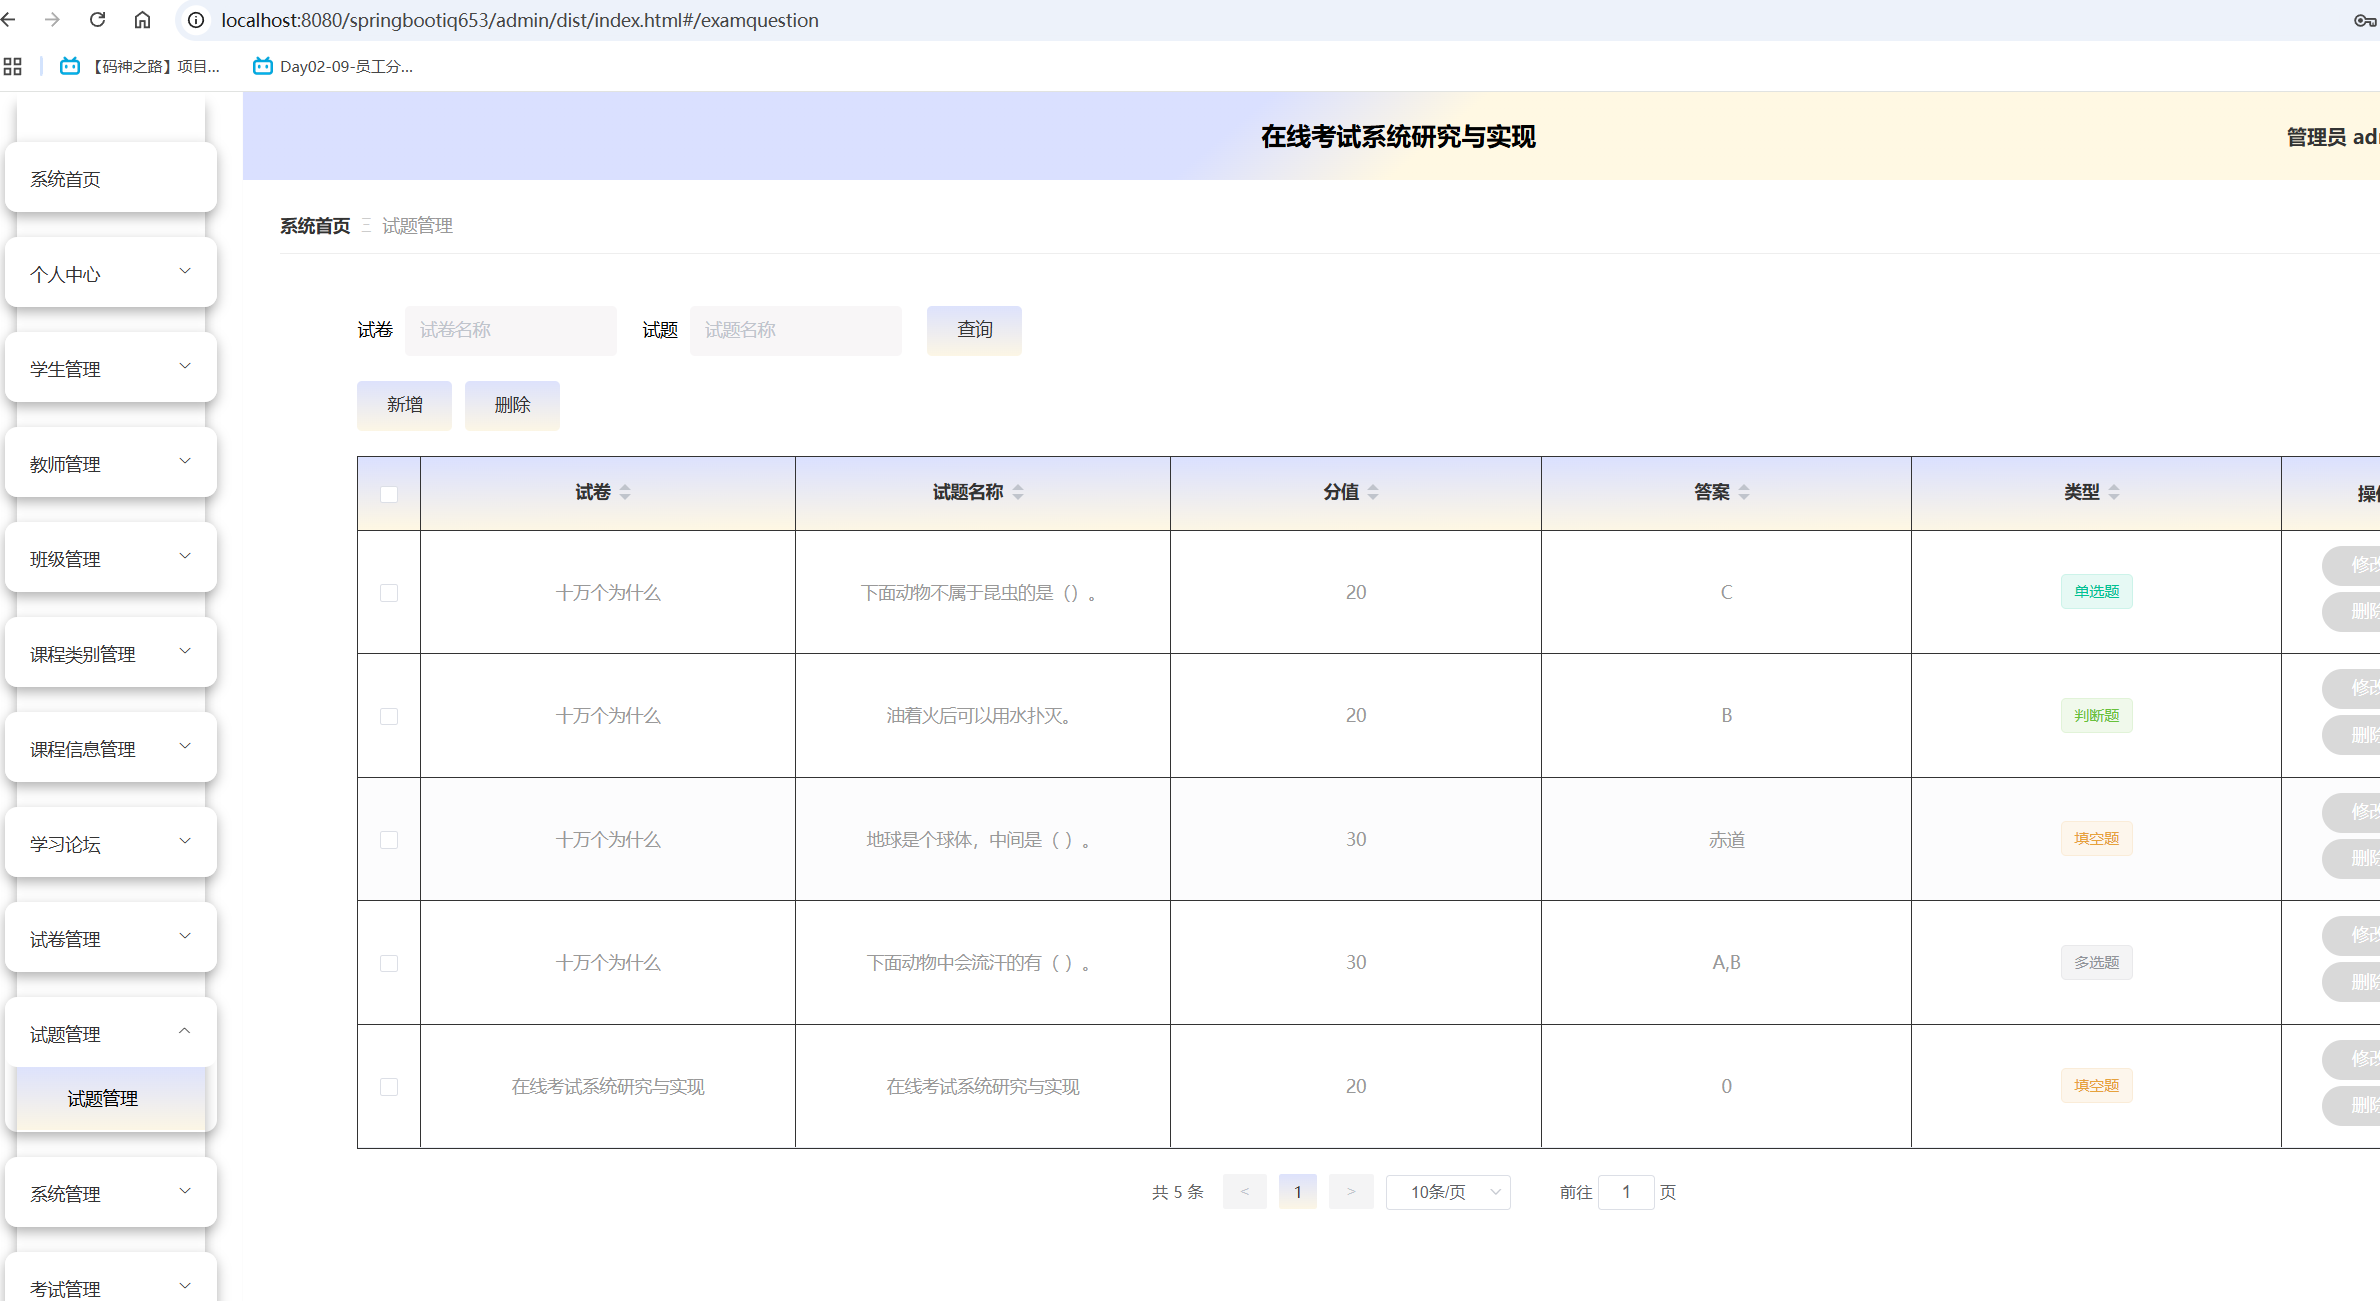
Task: Go to next page in pagination
Action: tap(1351, 1192)
